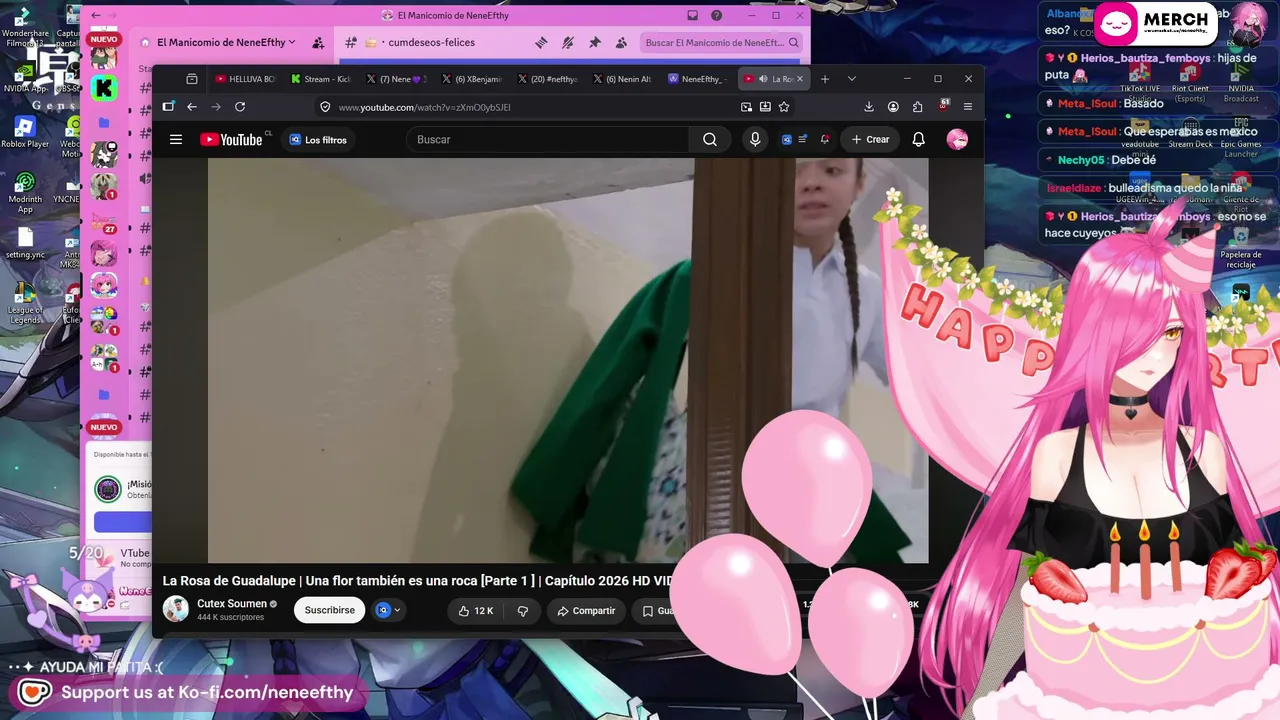The height and width of the screenshot is (720, 1280).
Task: Open Roblox Player desktop shortcut
Action: [25, 132]
